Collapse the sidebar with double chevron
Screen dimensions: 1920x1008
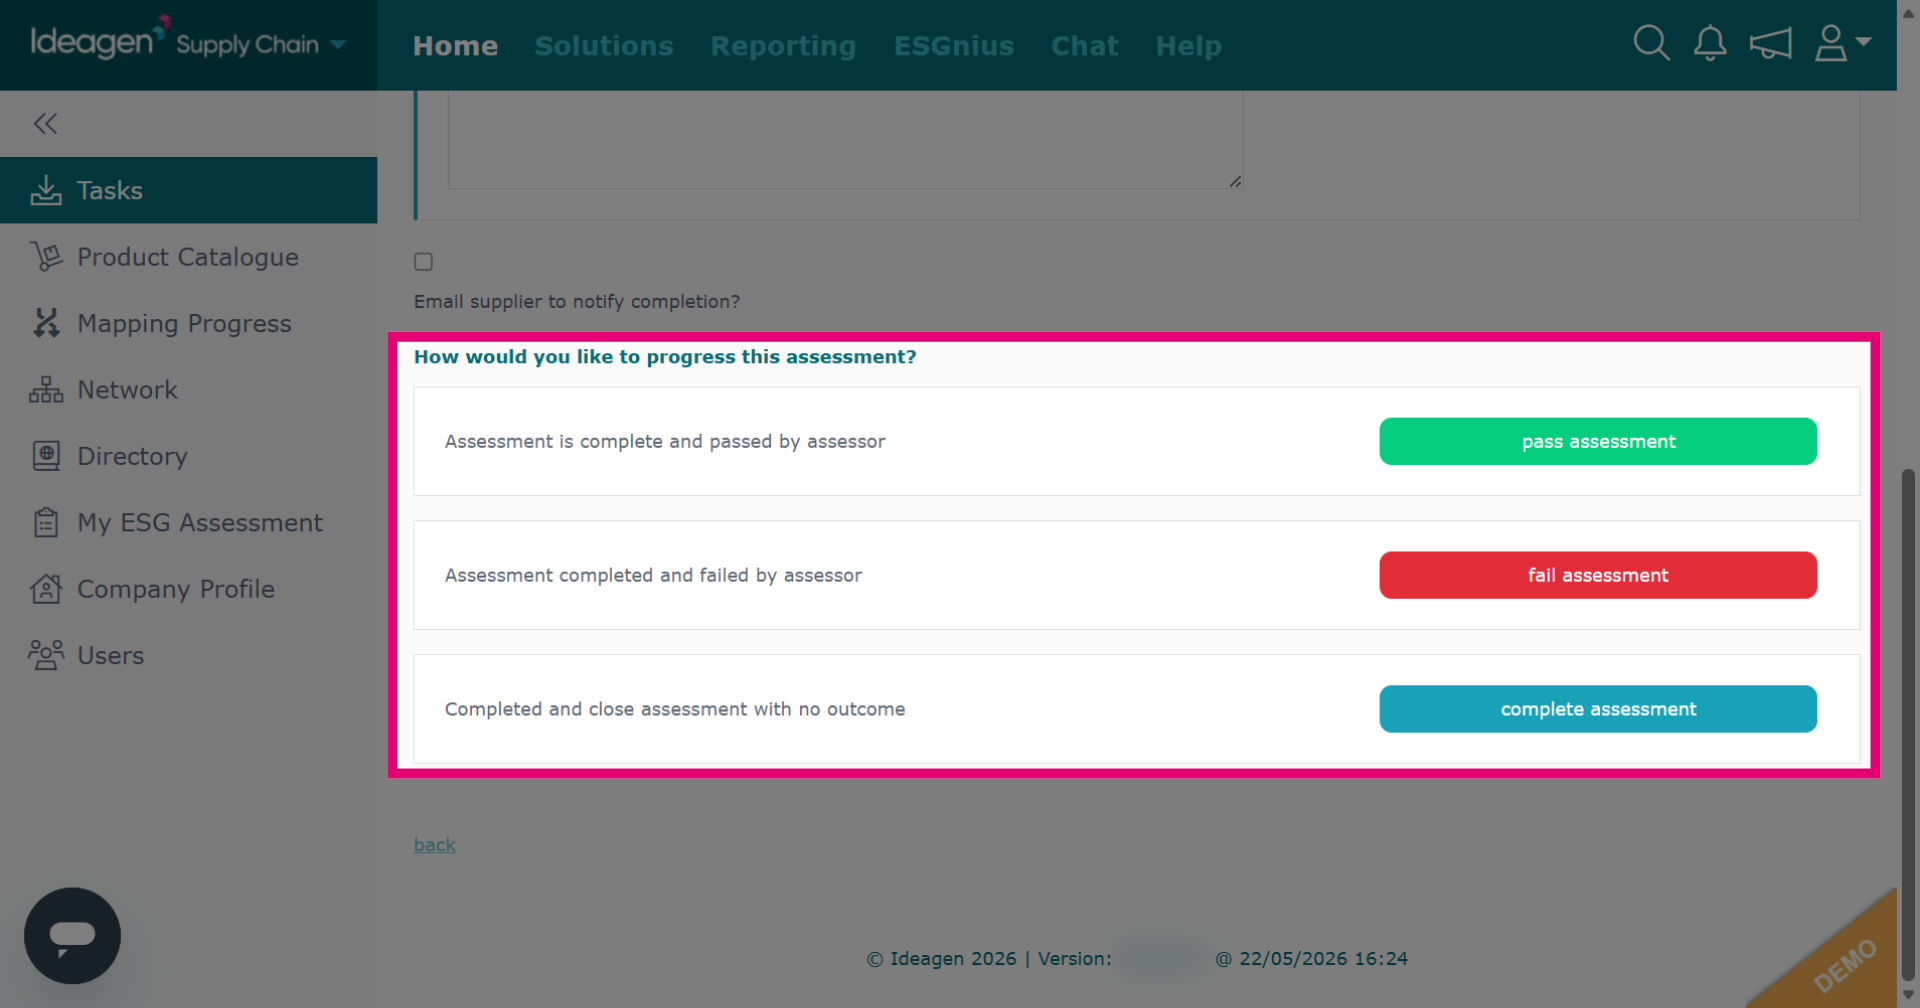tap(45, 123)
